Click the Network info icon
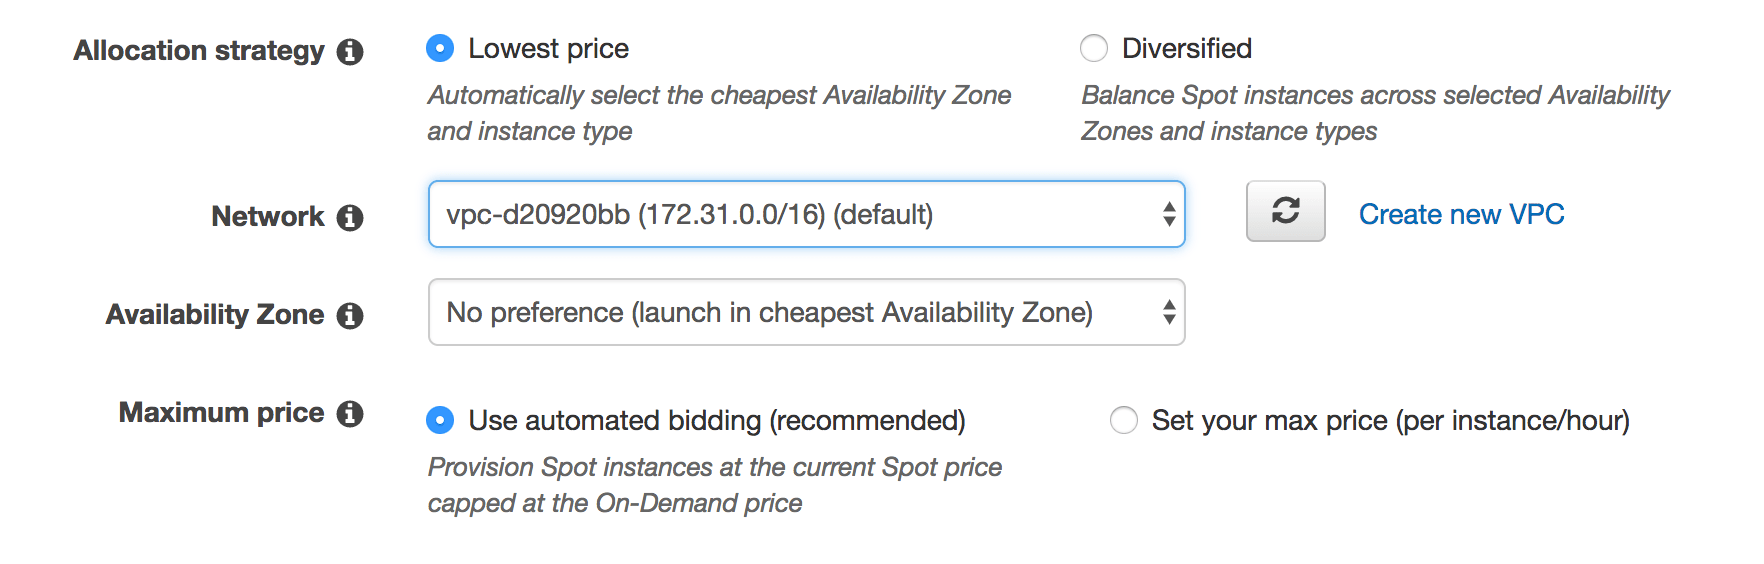This screenshot has width=1764, height=564. pos(350,218)
